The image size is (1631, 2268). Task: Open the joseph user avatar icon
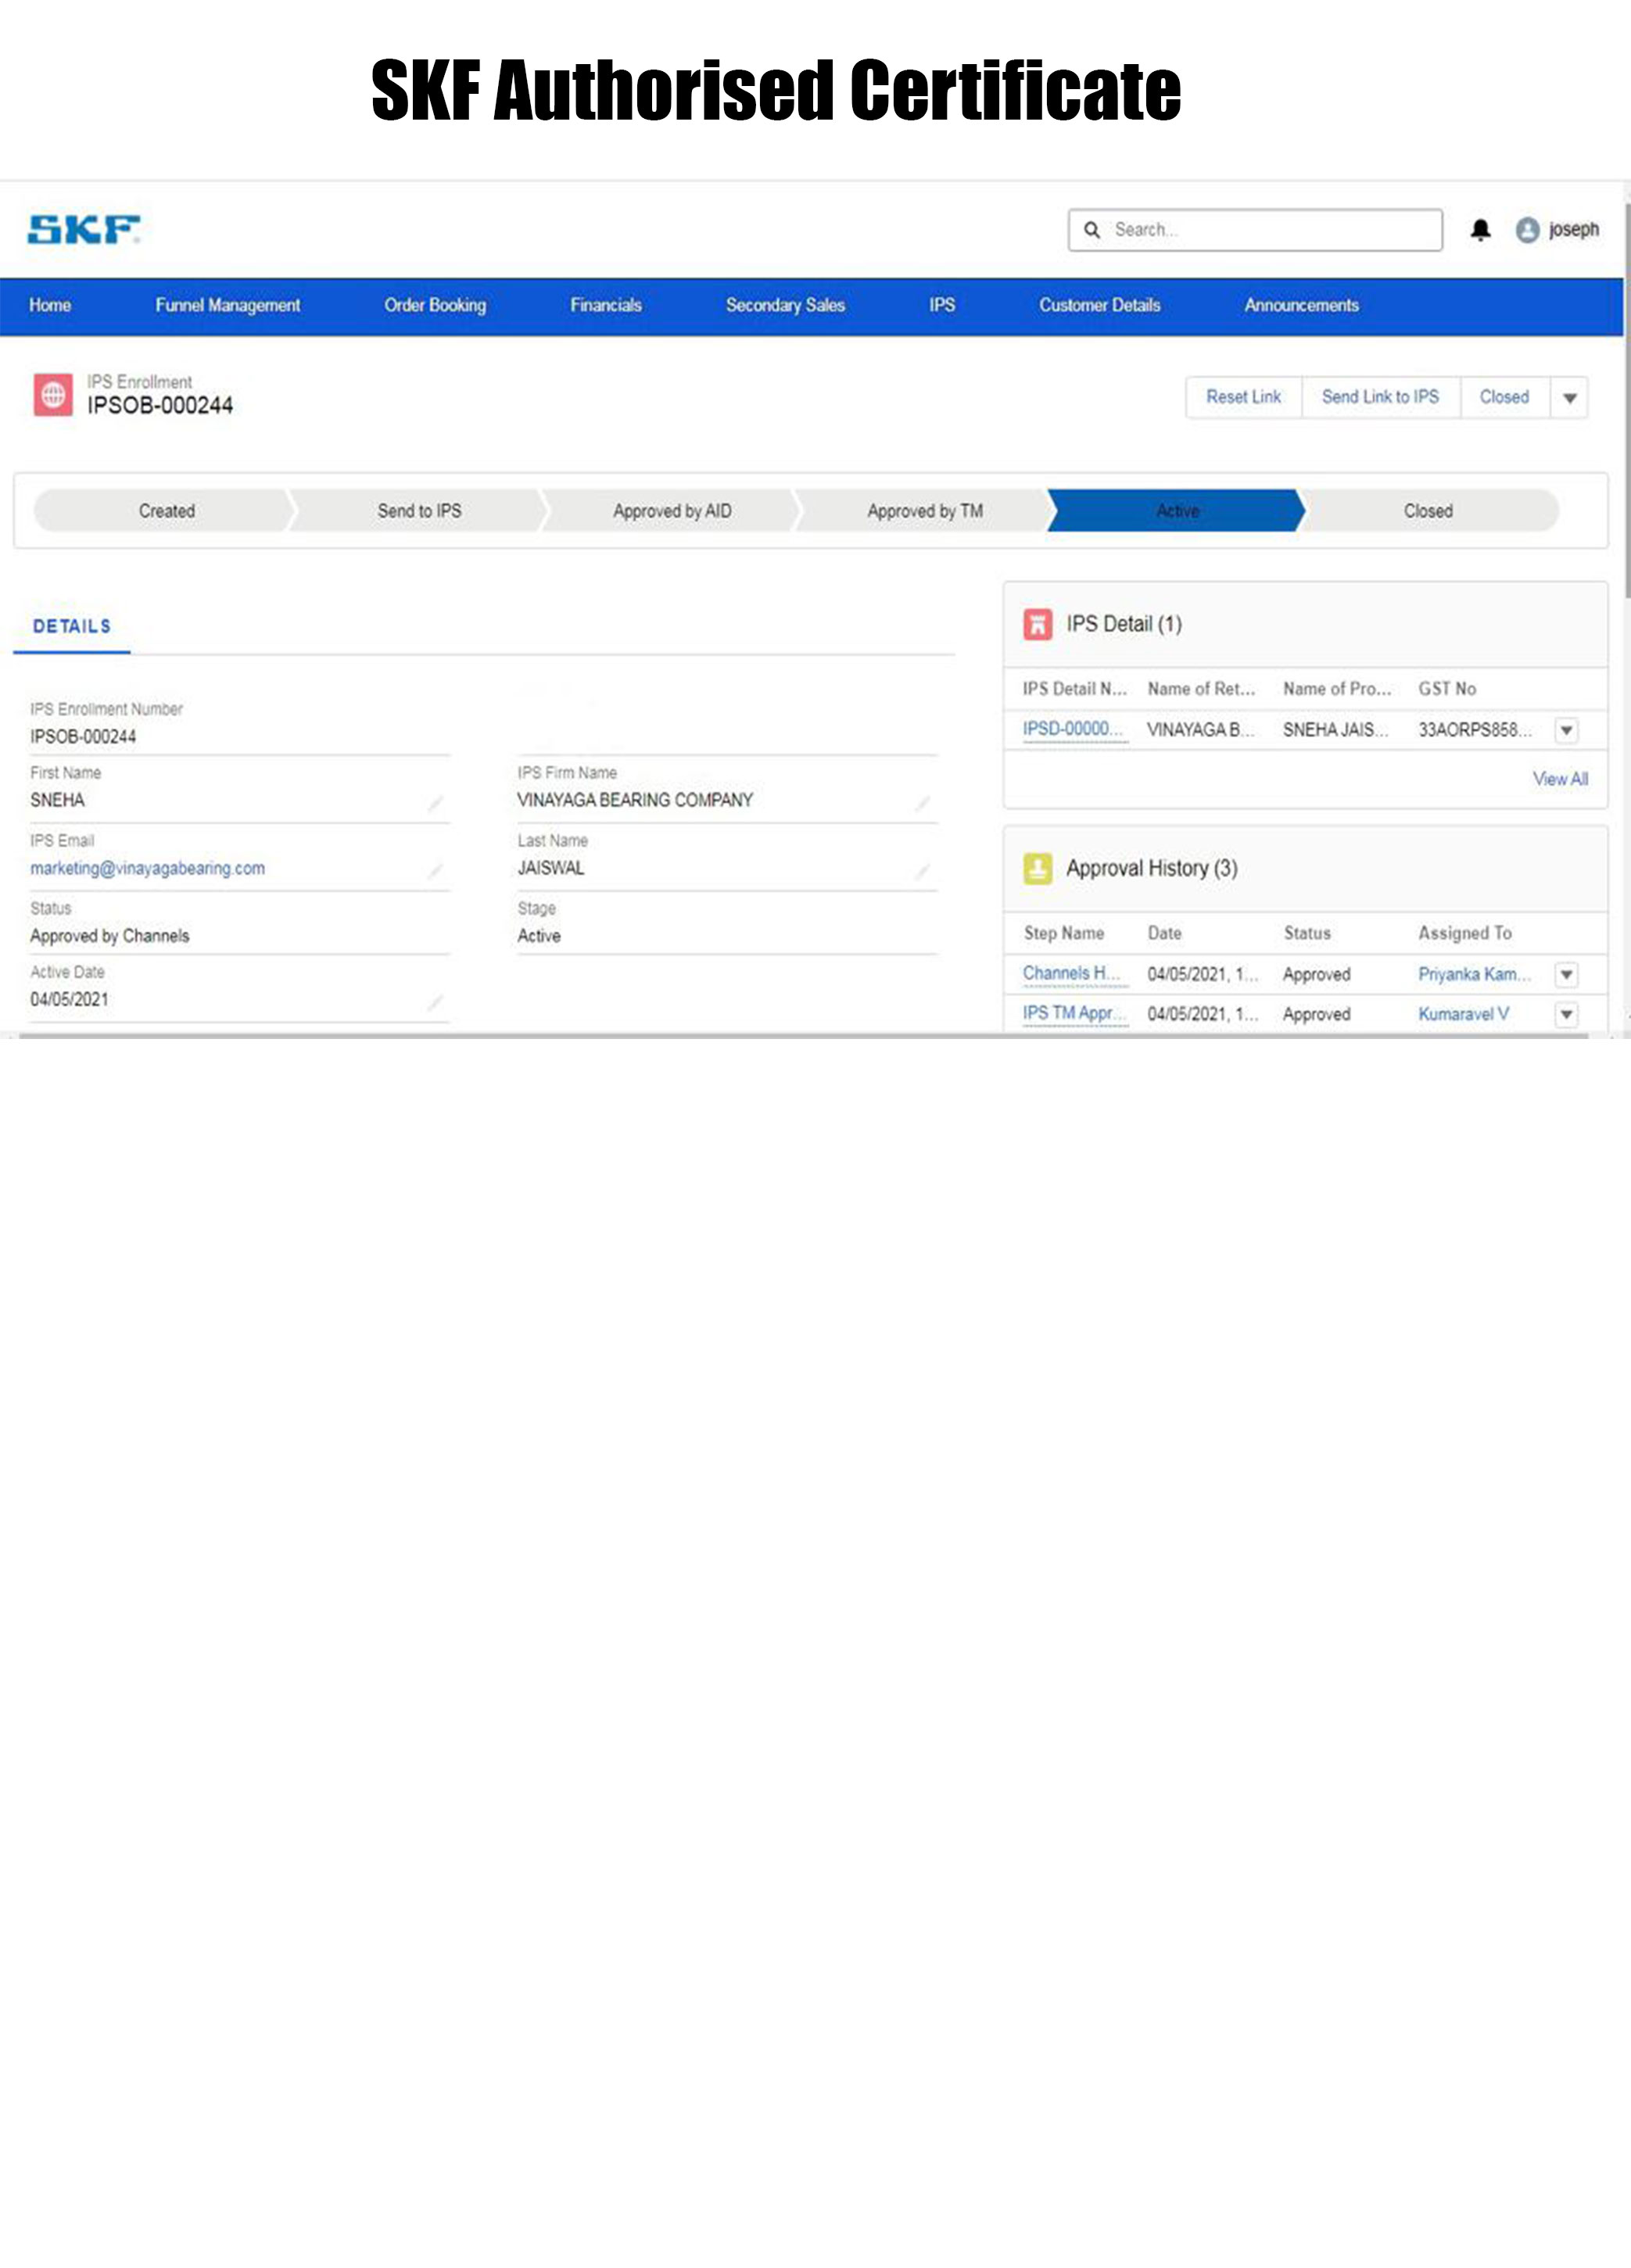[x=1527, y=230]
